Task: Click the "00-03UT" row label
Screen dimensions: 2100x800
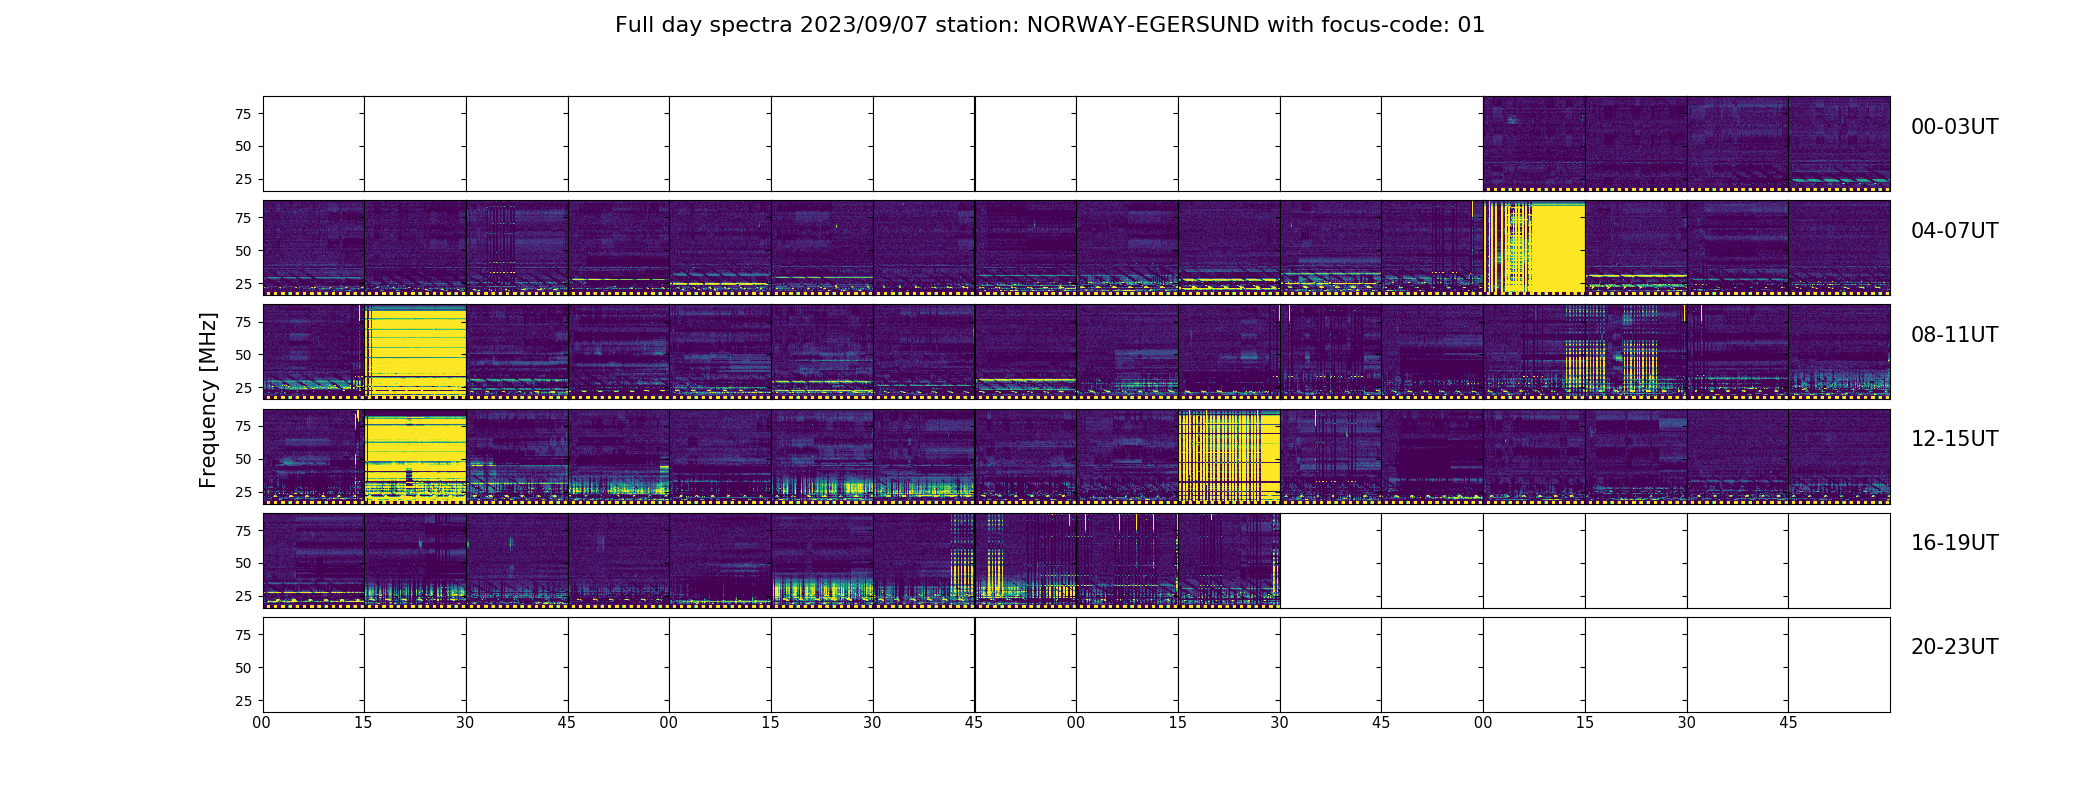Action: pos(1954,127)
